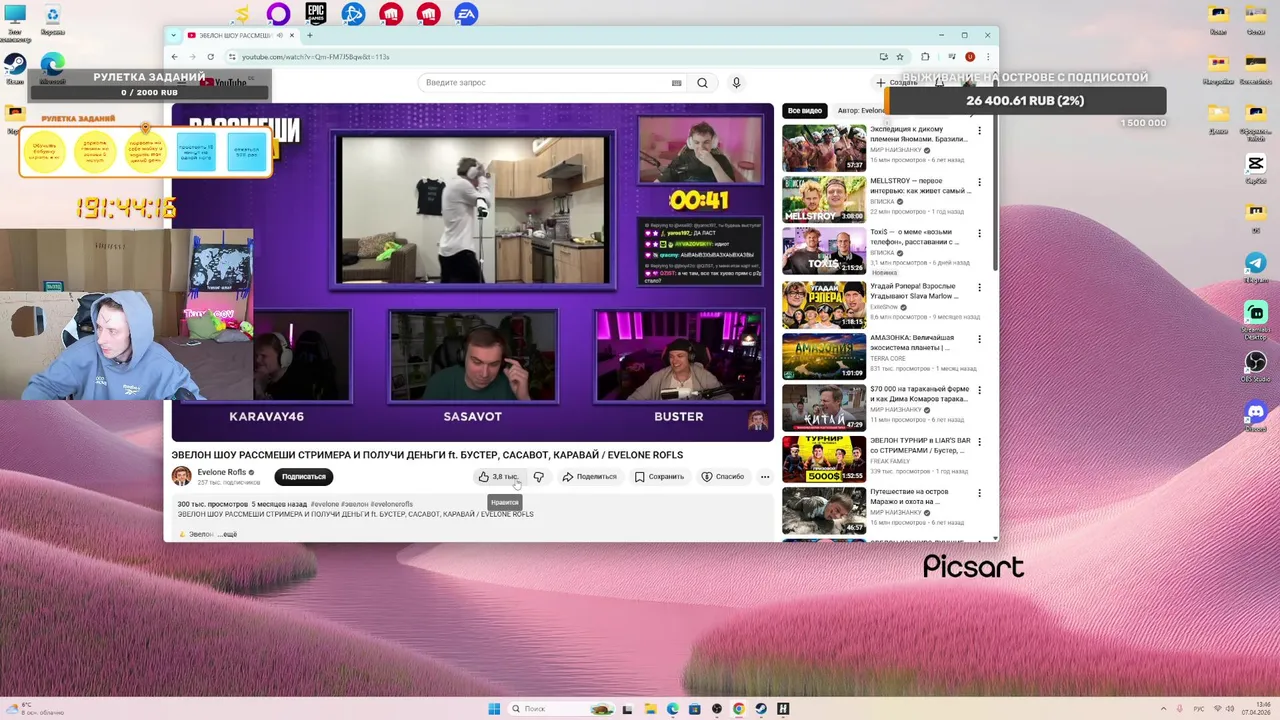Image resolution: width=1280 pixels, height=720 pixels.
Task: Open Streamlabs Desktop shortcut
Action: pyautogui.click(x=1256, y=320)
